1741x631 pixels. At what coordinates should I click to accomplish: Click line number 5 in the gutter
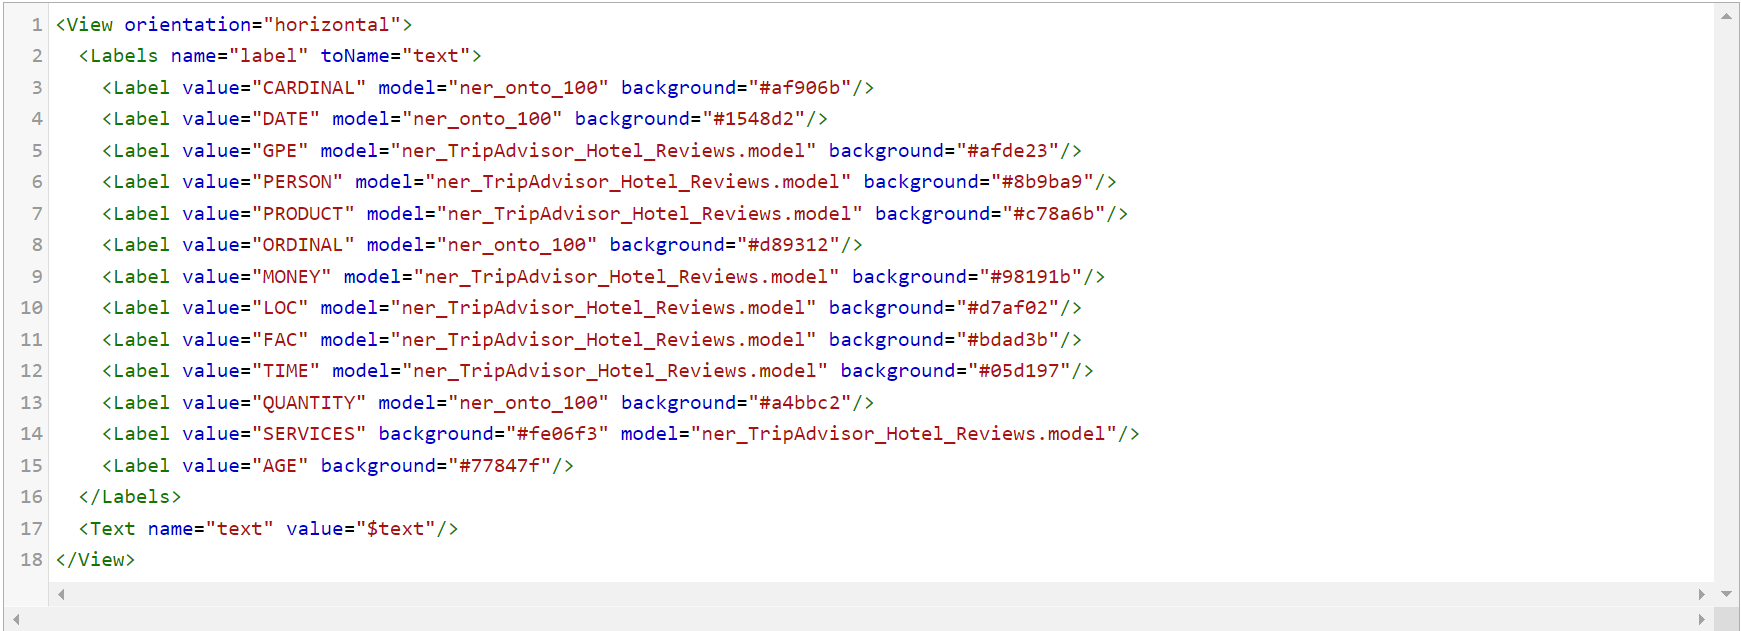pos(37,151)
